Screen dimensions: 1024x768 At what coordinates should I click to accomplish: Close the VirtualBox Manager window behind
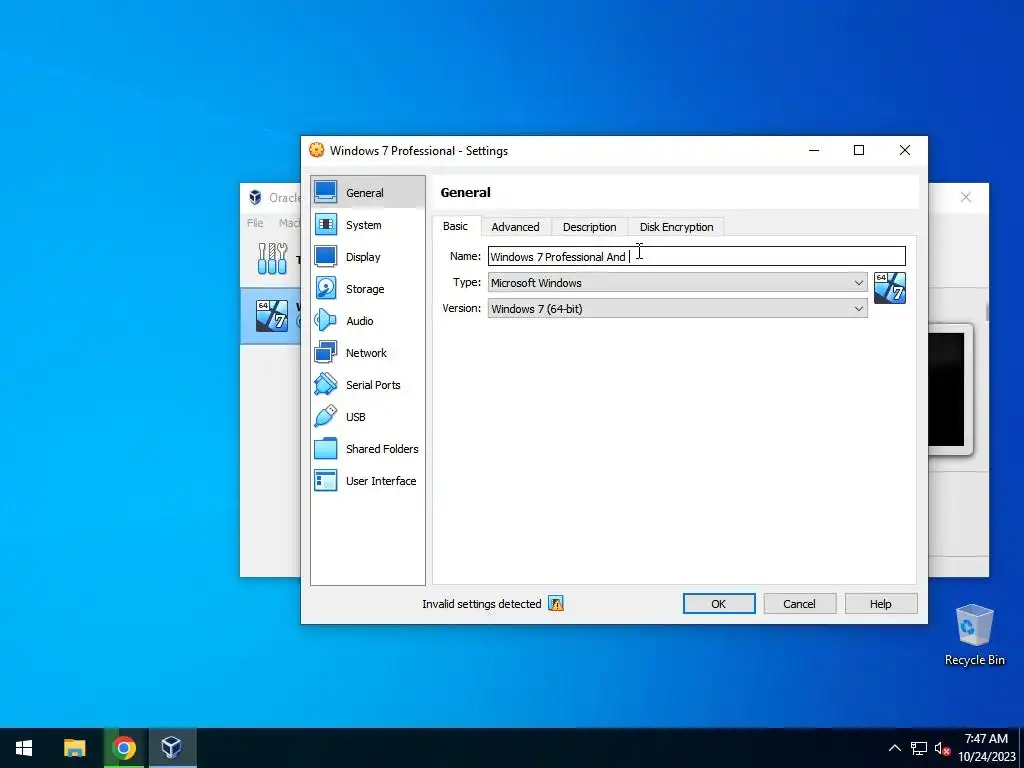[x=966, y=197]
